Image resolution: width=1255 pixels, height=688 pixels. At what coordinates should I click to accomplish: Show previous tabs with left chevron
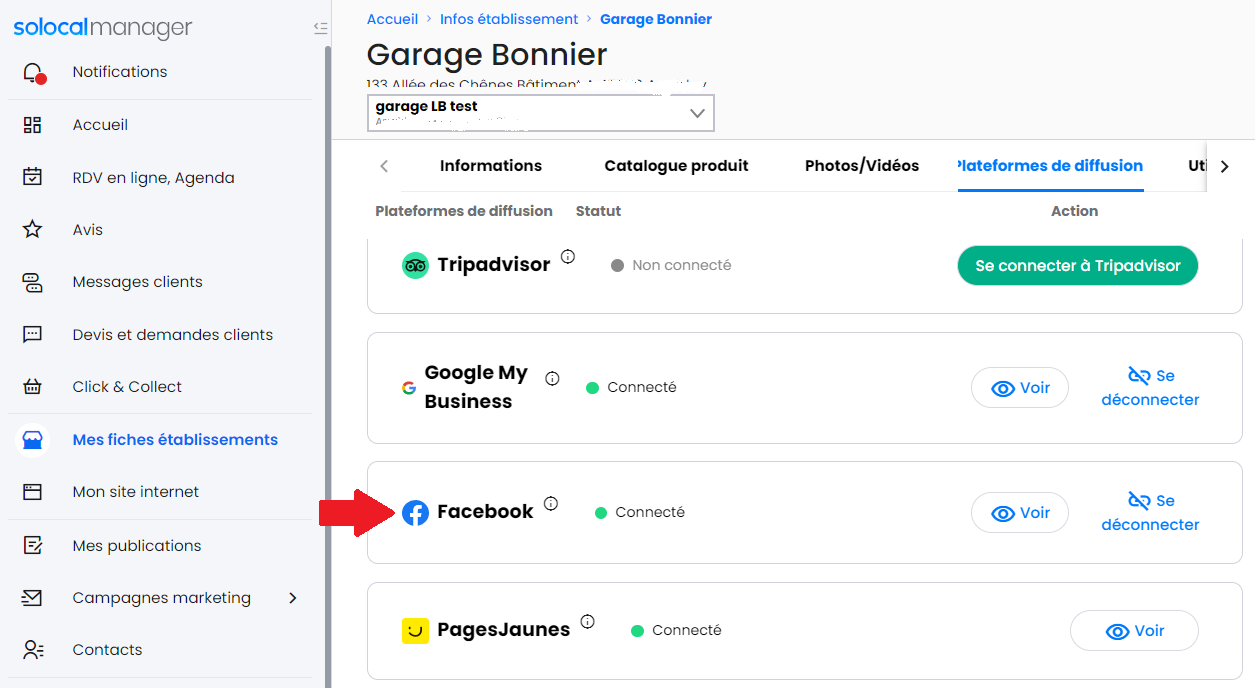click(384, 166)
